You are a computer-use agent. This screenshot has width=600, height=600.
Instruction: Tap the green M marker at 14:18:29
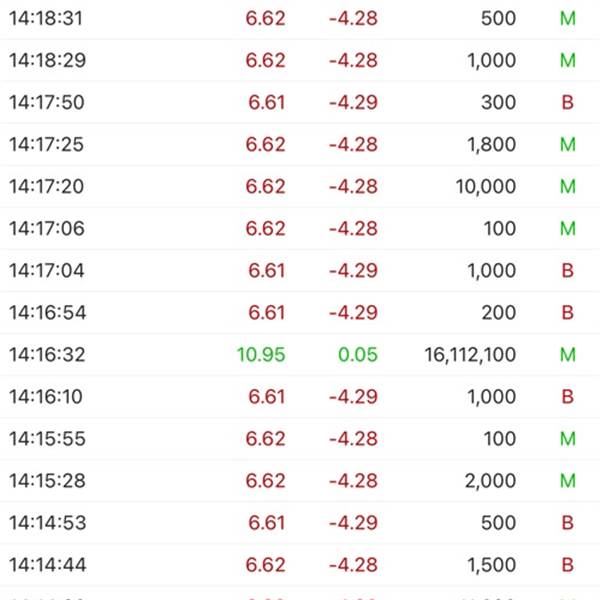click(567, 60)
